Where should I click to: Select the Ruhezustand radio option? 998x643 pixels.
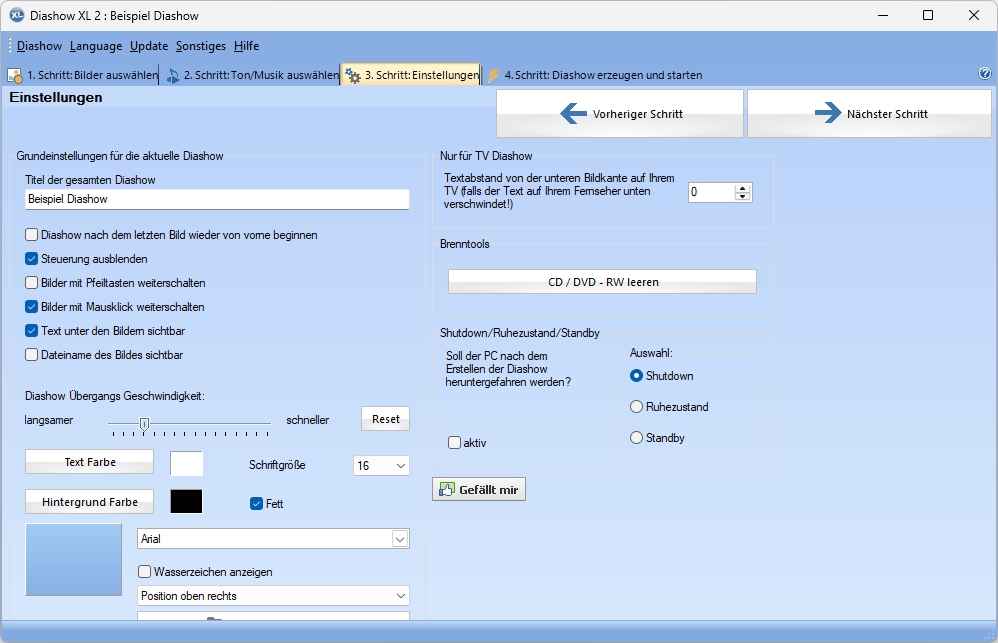(636, 407)
